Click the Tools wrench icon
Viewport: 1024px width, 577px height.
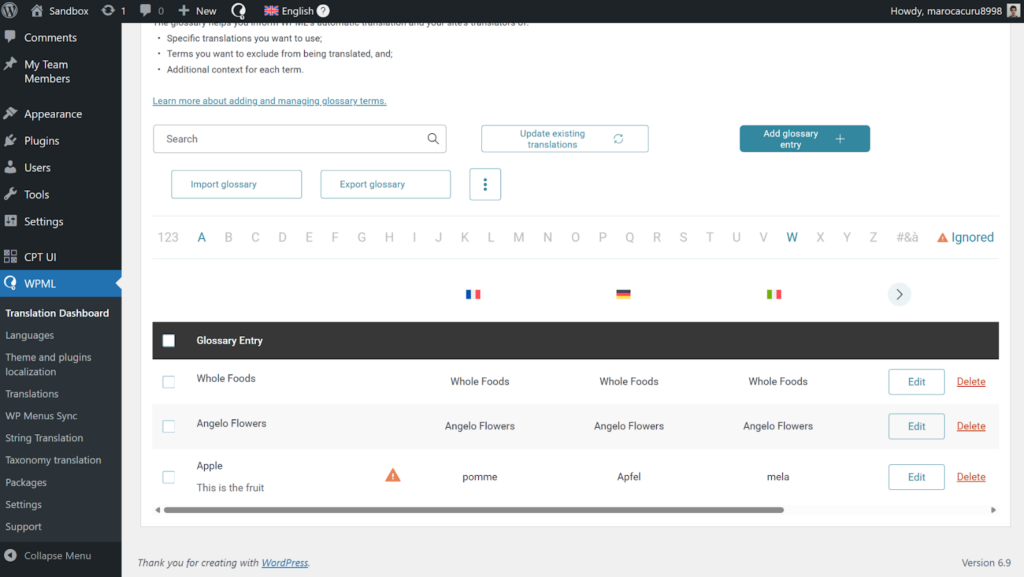click(x=10, y=194)
